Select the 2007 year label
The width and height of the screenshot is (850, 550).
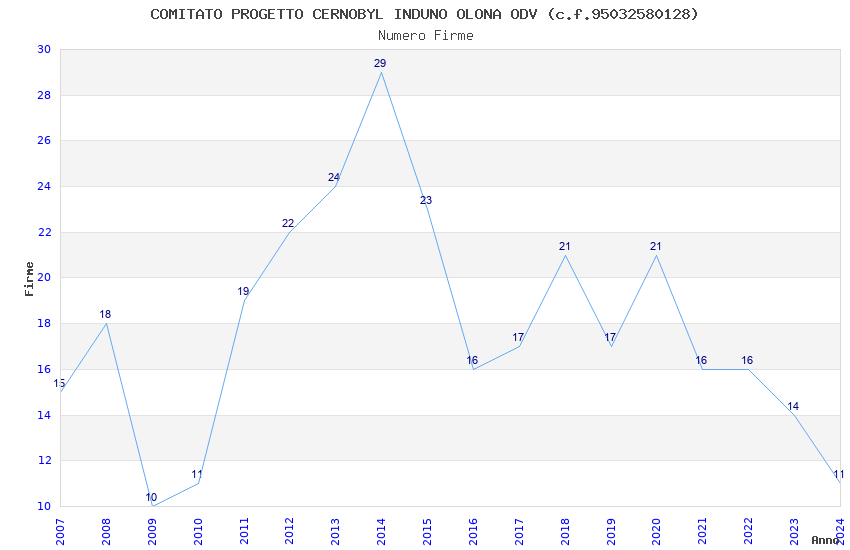click(x=60, y=531)
